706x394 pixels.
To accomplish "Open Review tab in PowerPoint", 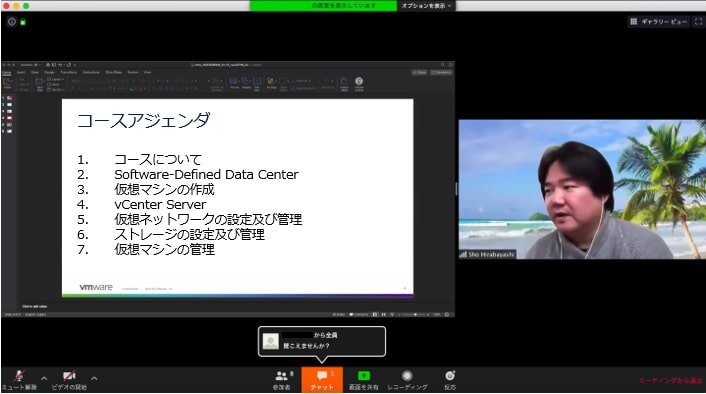I will coord(133,72).
